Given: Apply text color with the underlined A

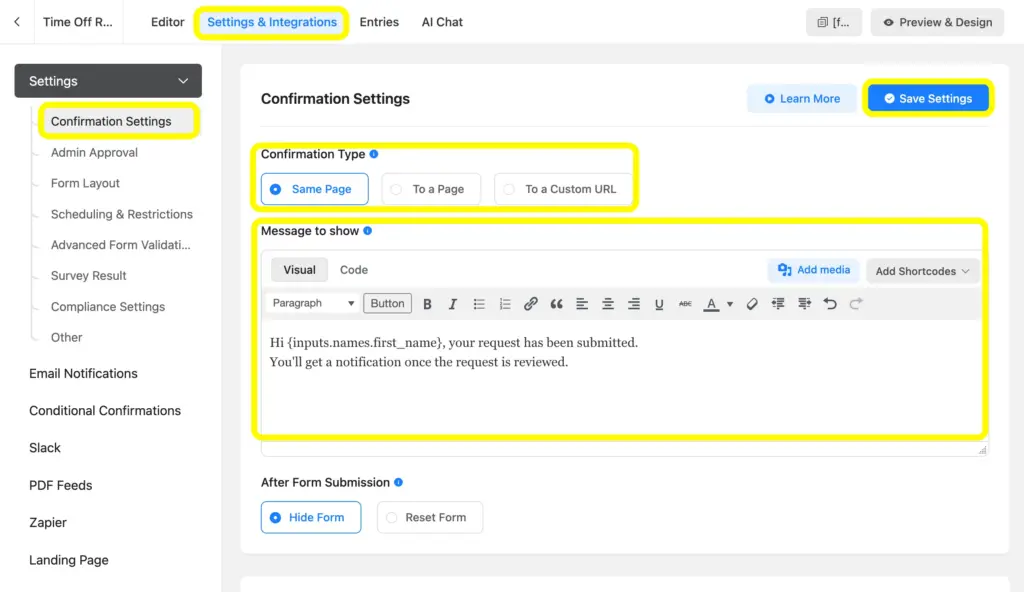Looking at the screenshot, I should coord(711,304).
